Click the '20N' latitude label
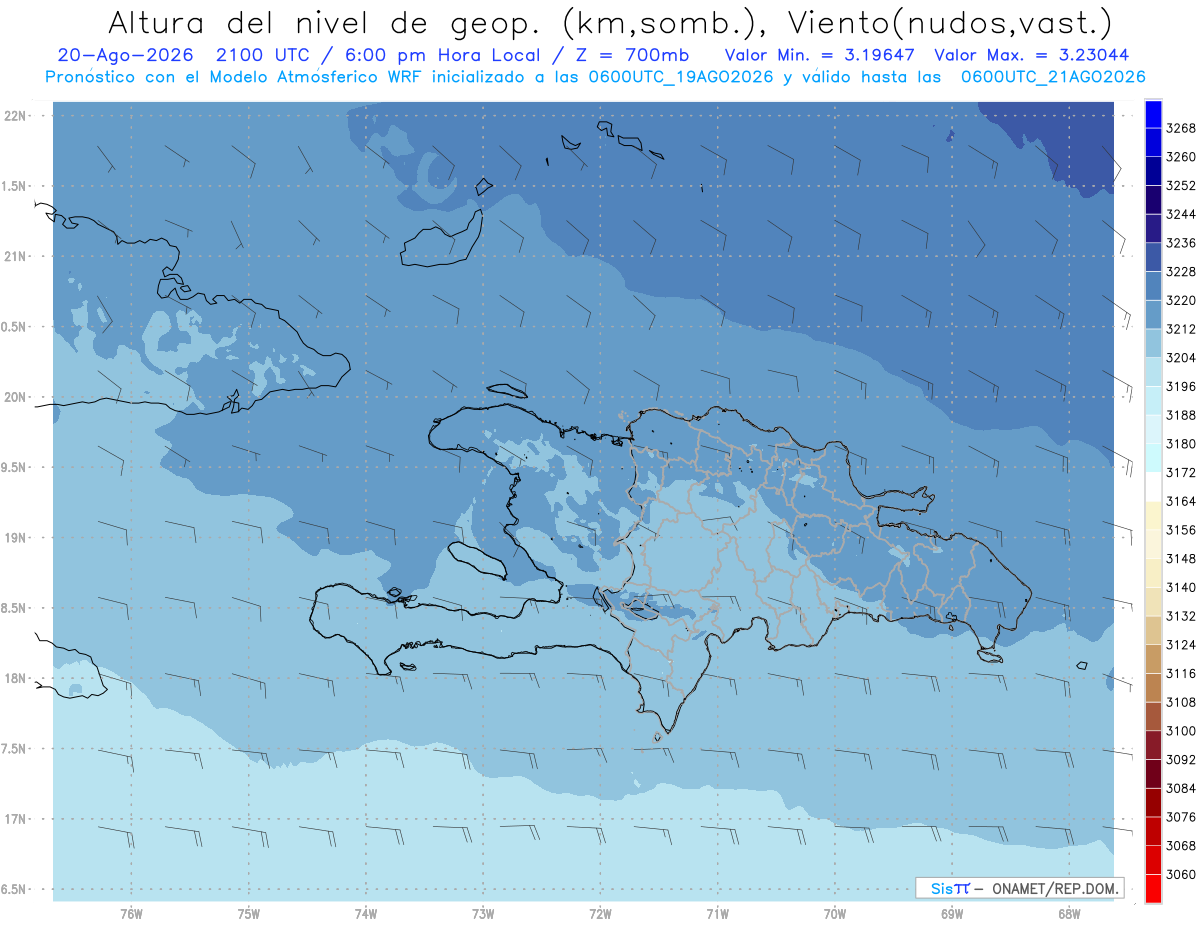The image size is (1200, 927). [17, 397]
